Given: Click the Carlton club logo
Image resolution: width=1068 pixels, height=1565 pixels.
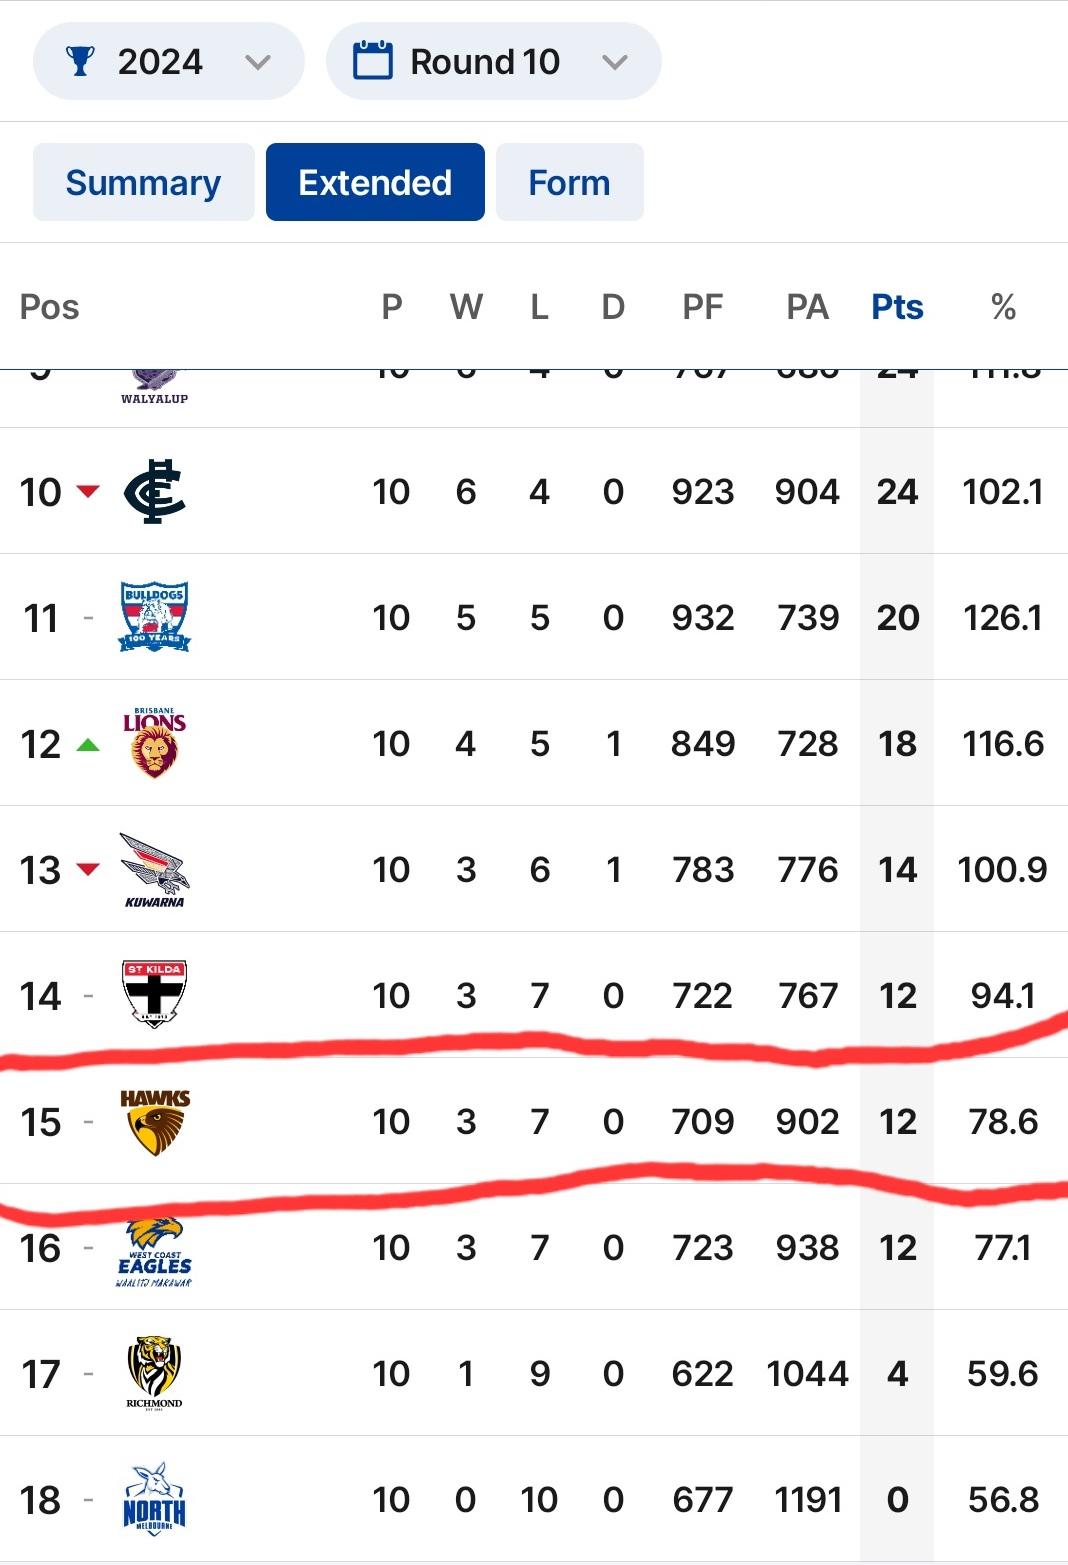Looking at the screenshot, I should [155, 491].
